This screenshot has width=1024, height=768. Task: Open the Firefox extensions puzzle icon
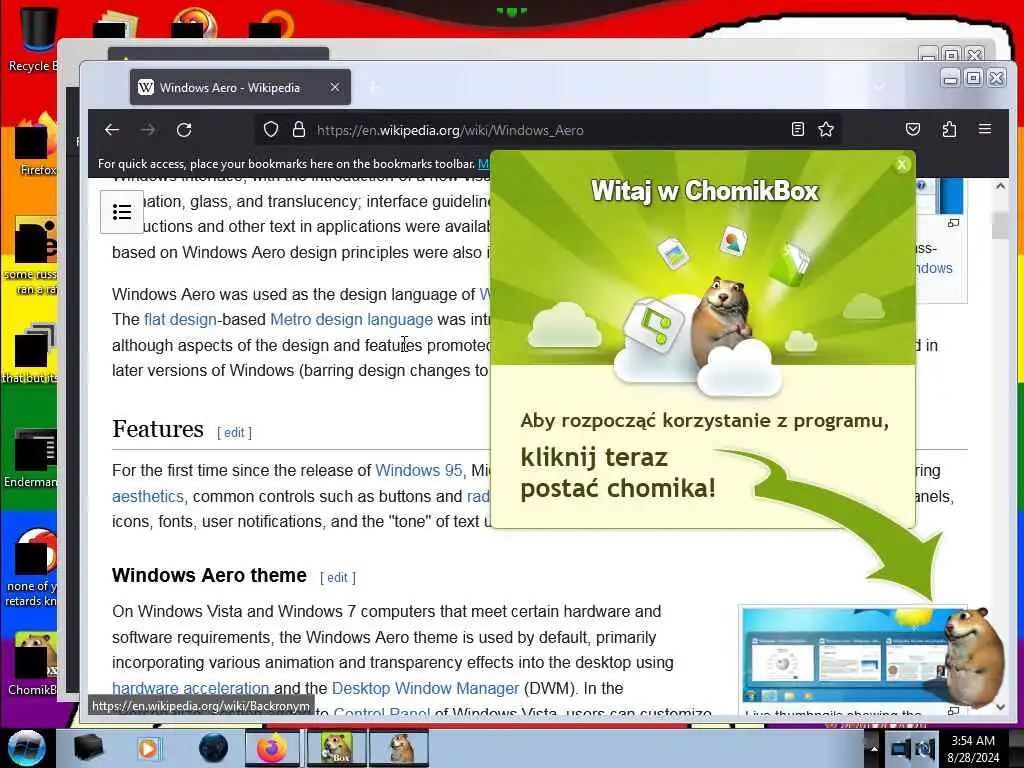pyautogui.click(x=949, y=129)
